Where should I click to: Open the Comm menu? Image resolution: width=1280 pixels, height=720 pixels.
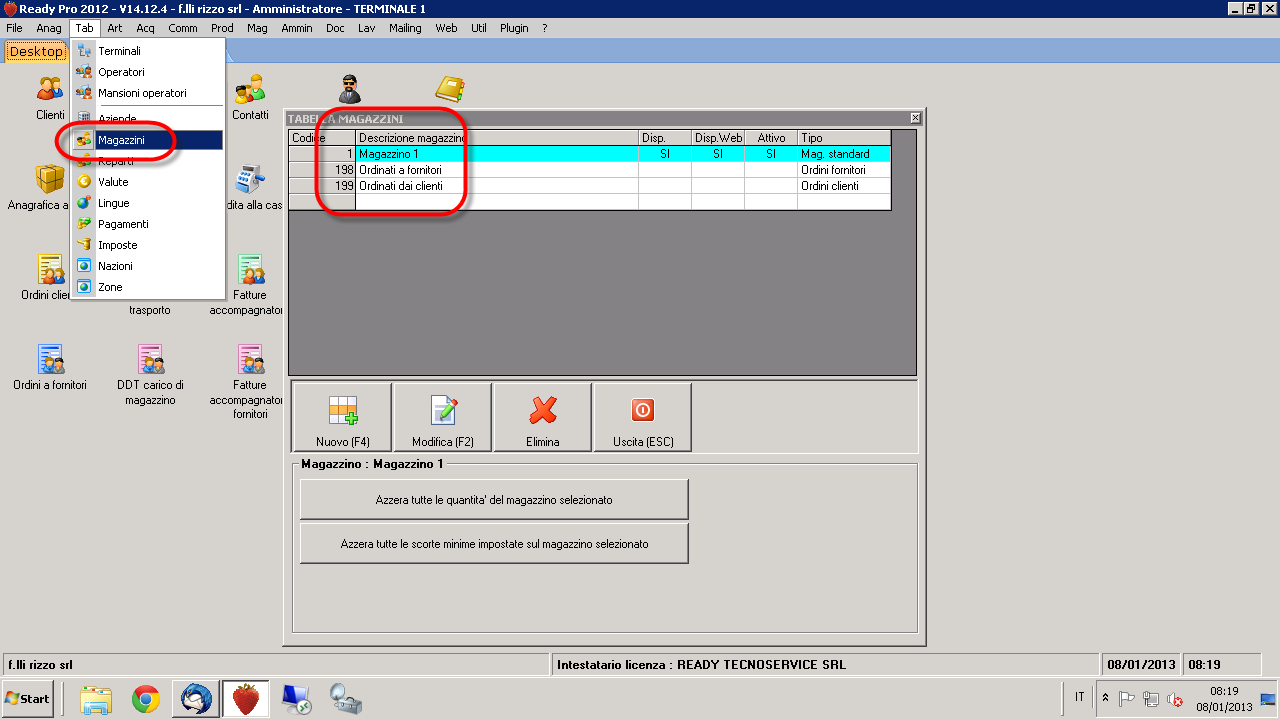click(183, 28)
